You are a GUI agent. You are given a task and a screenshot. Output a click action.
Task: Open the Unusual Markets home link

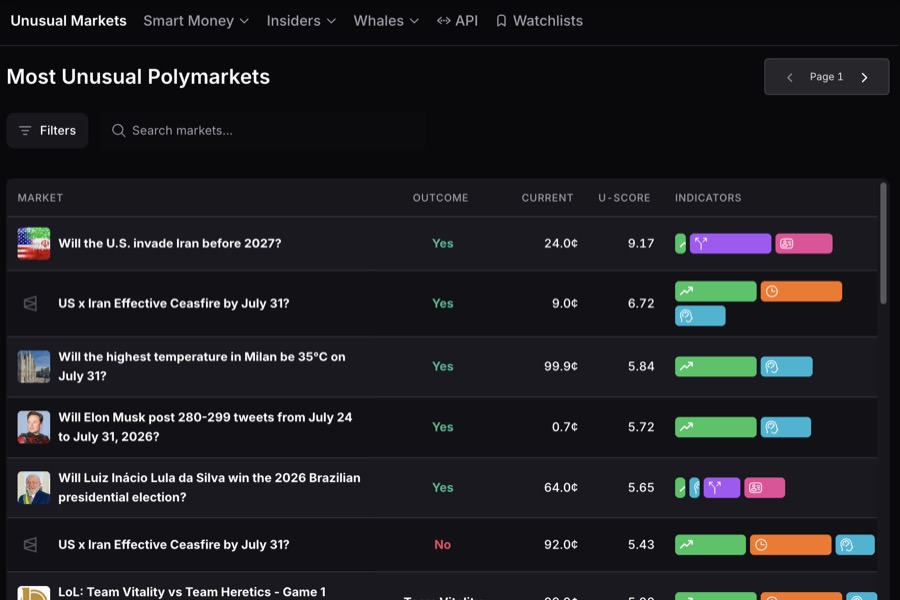pyautogui.click(x=68, y=21)
